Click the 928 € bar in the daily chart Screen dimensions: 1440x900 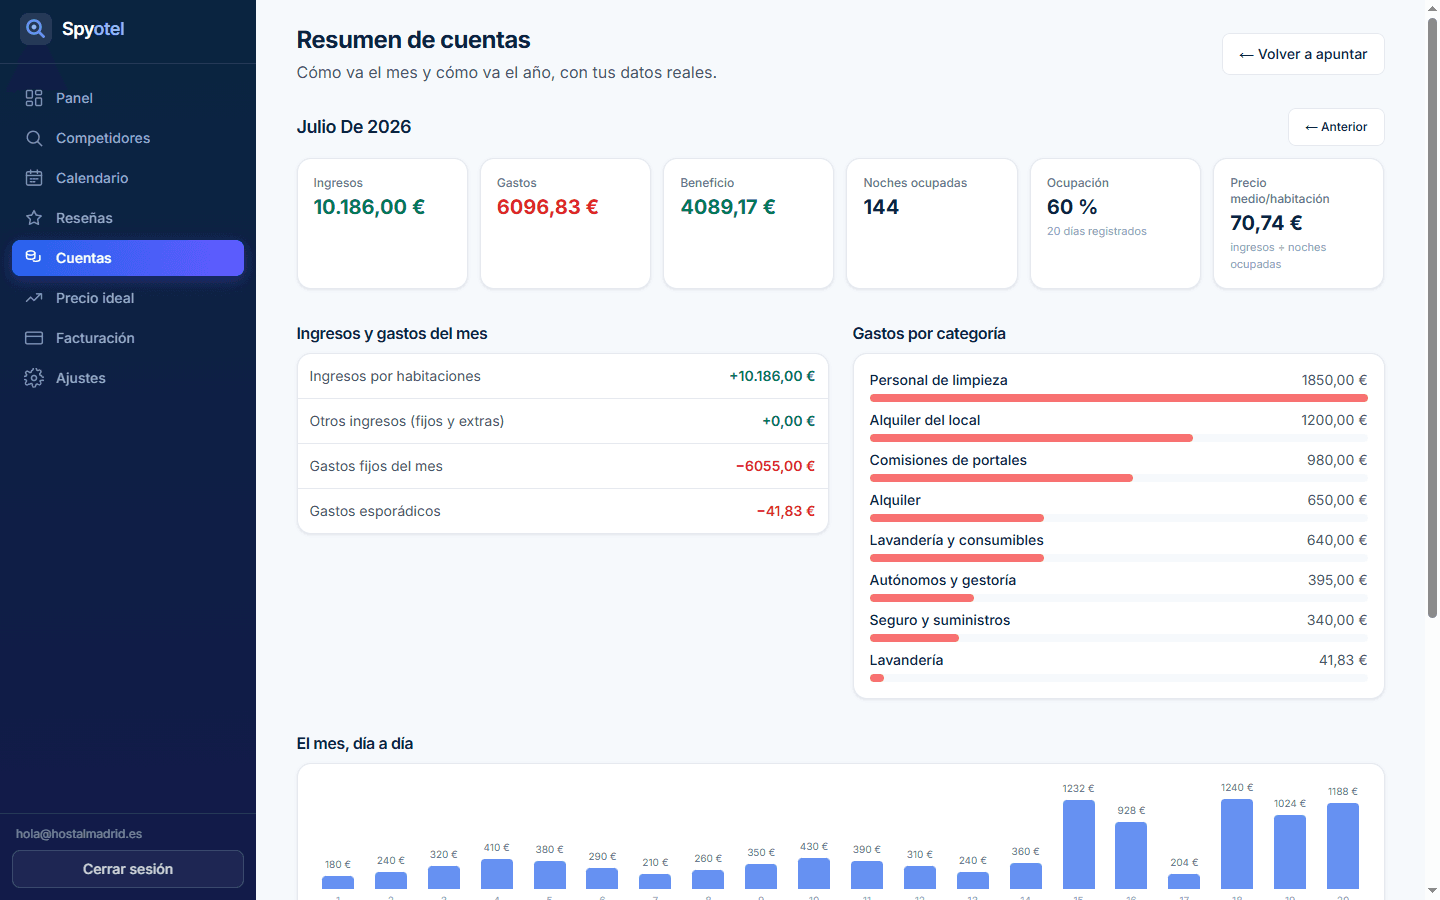(1131, 855)
